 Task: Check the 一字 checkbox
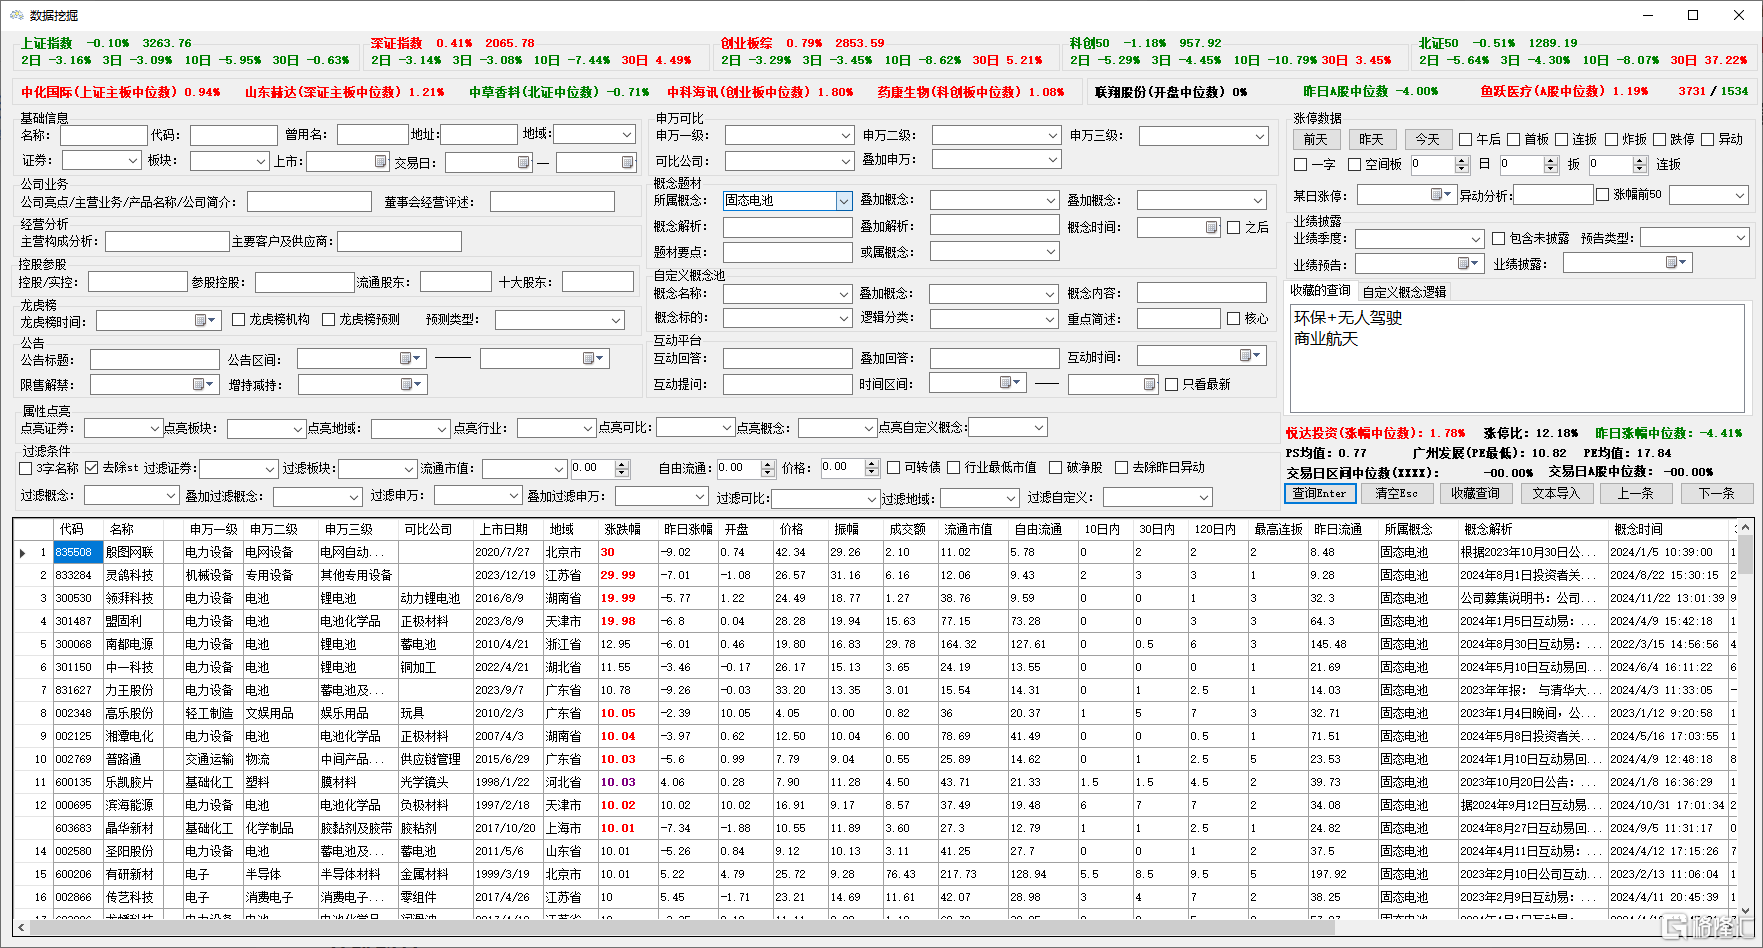(x=1301, y=165)
